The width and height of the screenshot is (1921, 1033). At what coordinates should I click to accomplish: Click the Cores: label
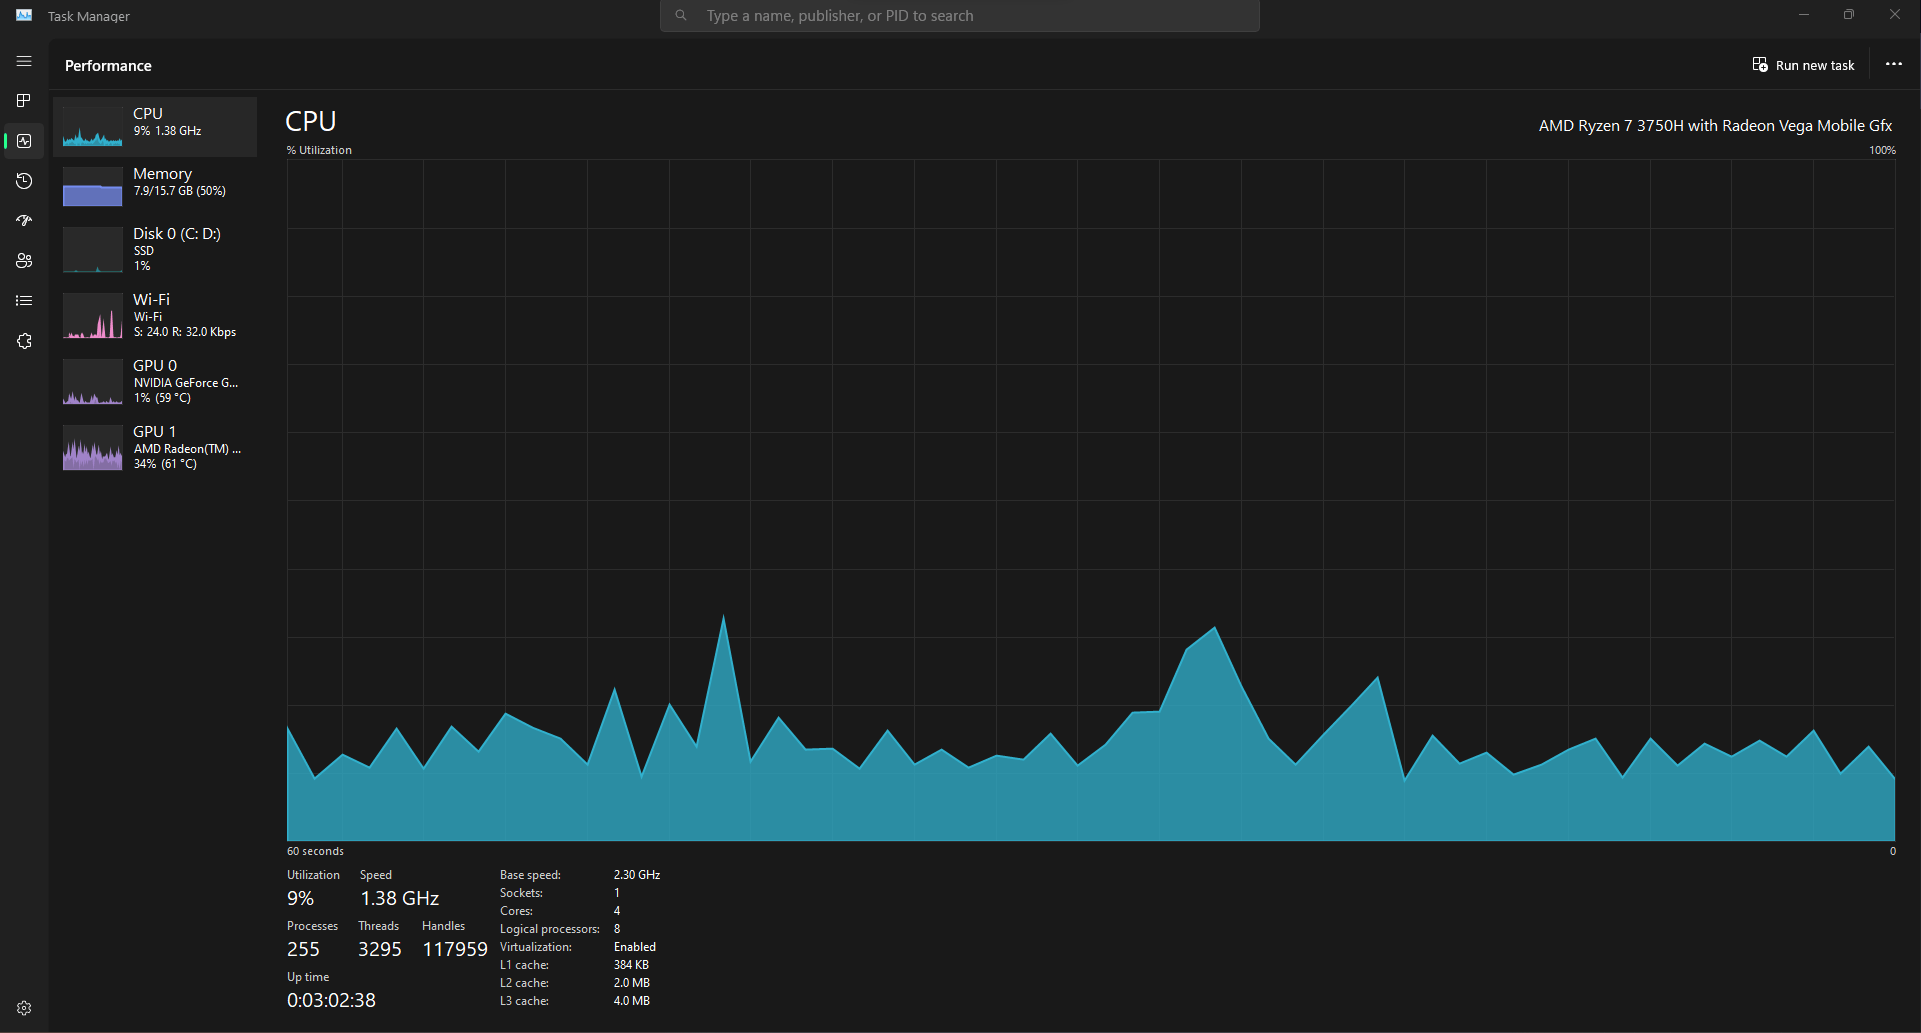click(516, 911)
